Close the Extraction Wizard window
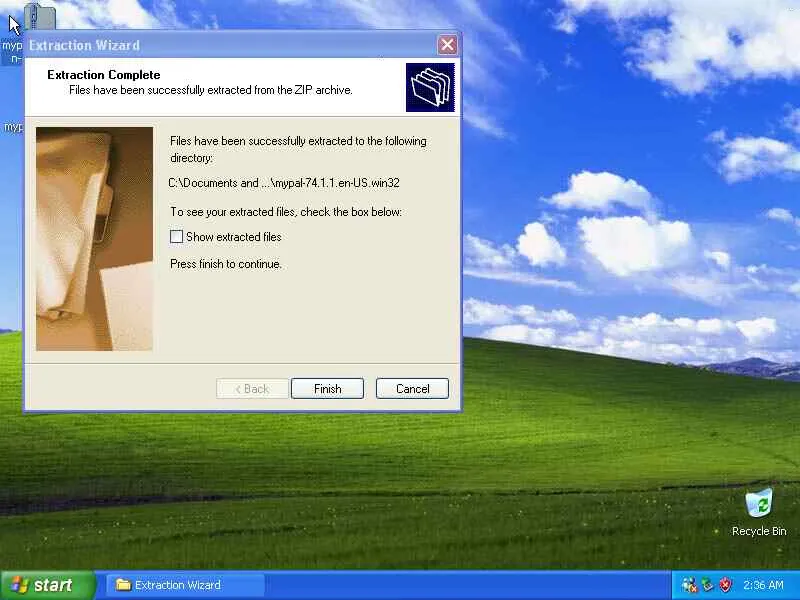The image size is (800, 600). 447,45
